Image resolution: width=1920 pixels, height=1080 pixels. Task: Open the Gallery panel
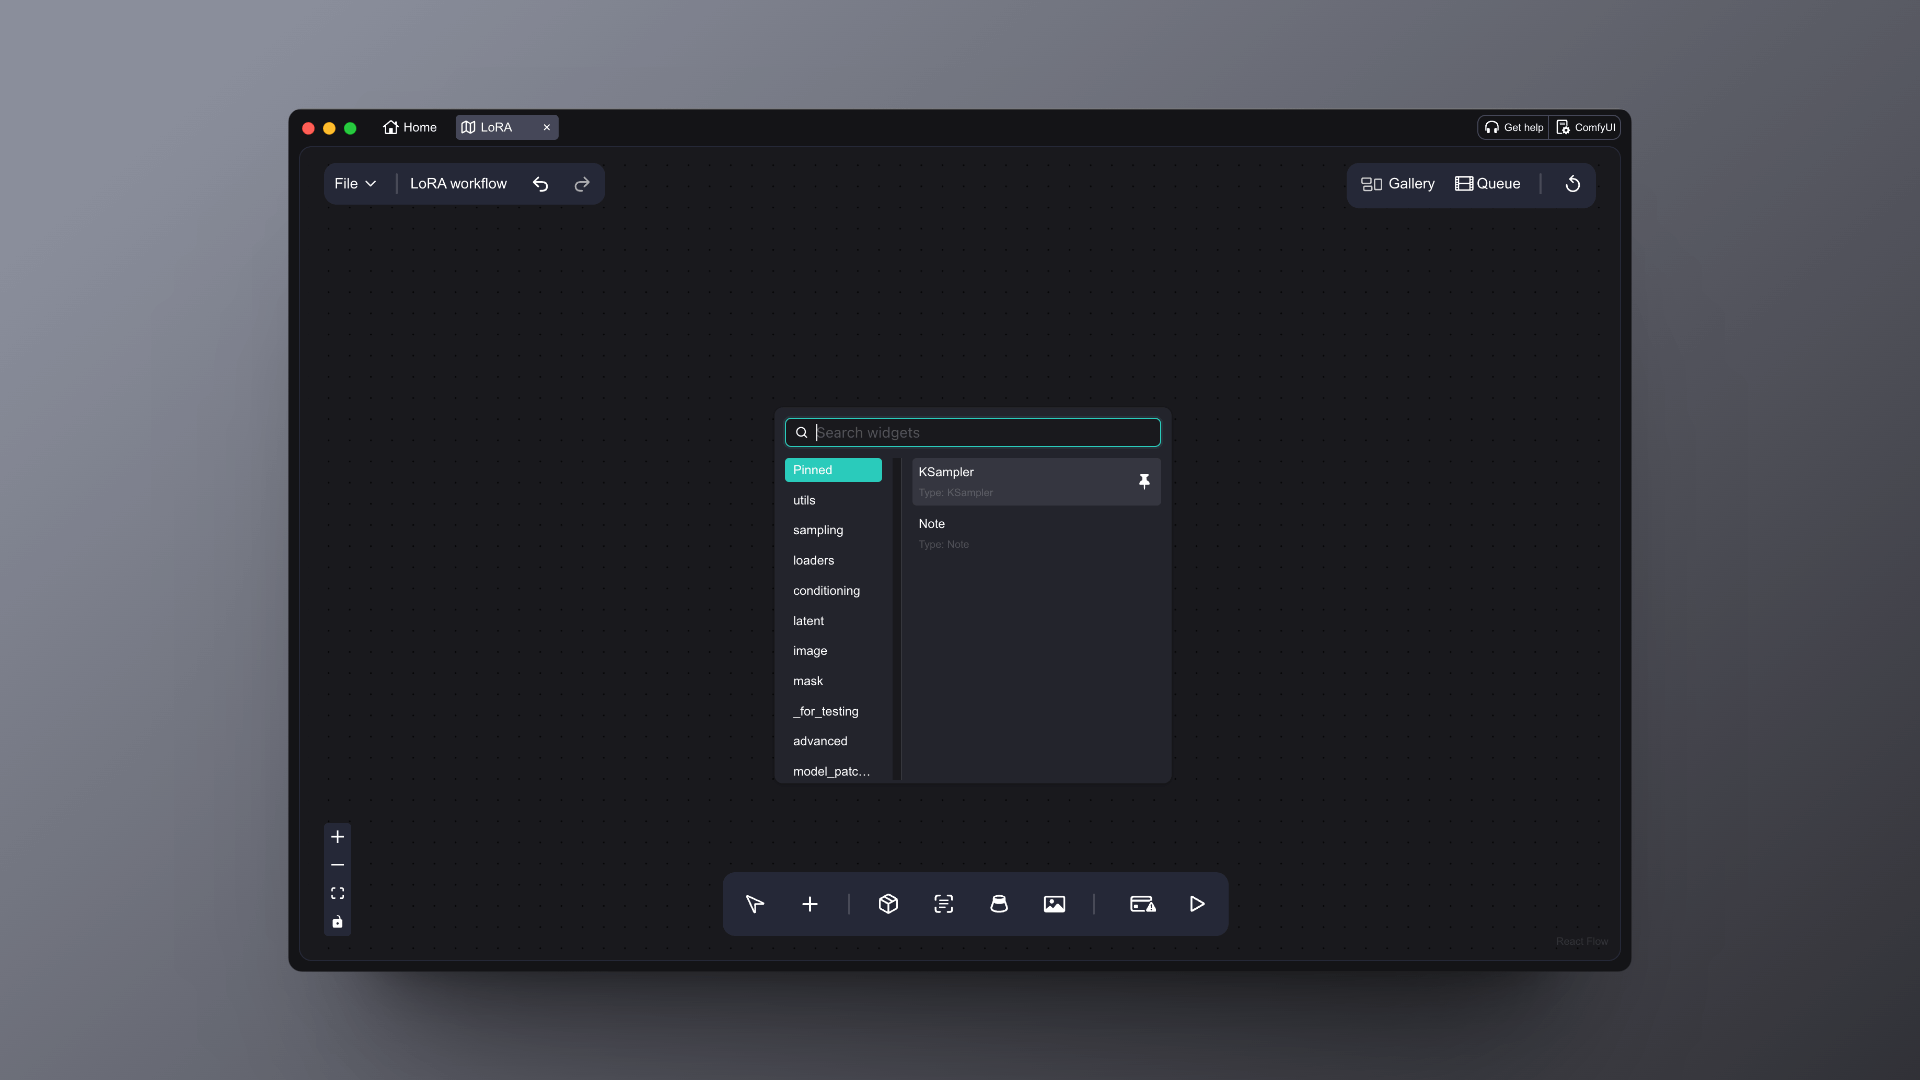coord(1397,184)
